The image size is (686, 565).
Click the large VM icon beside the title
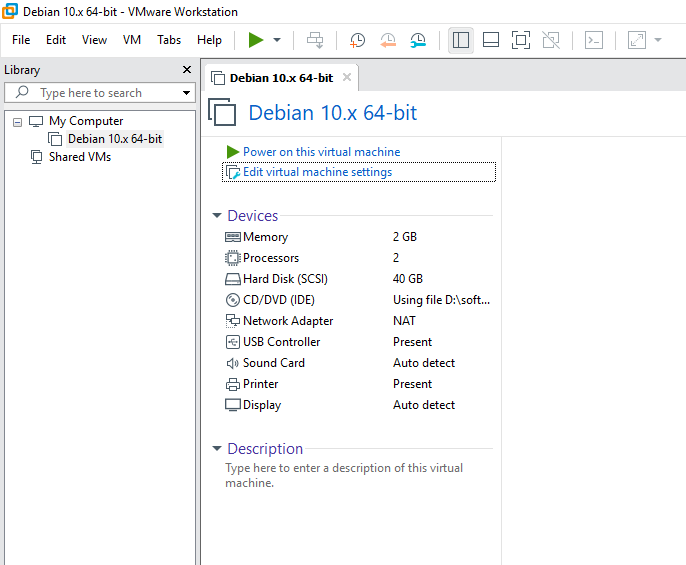point(222,112)
